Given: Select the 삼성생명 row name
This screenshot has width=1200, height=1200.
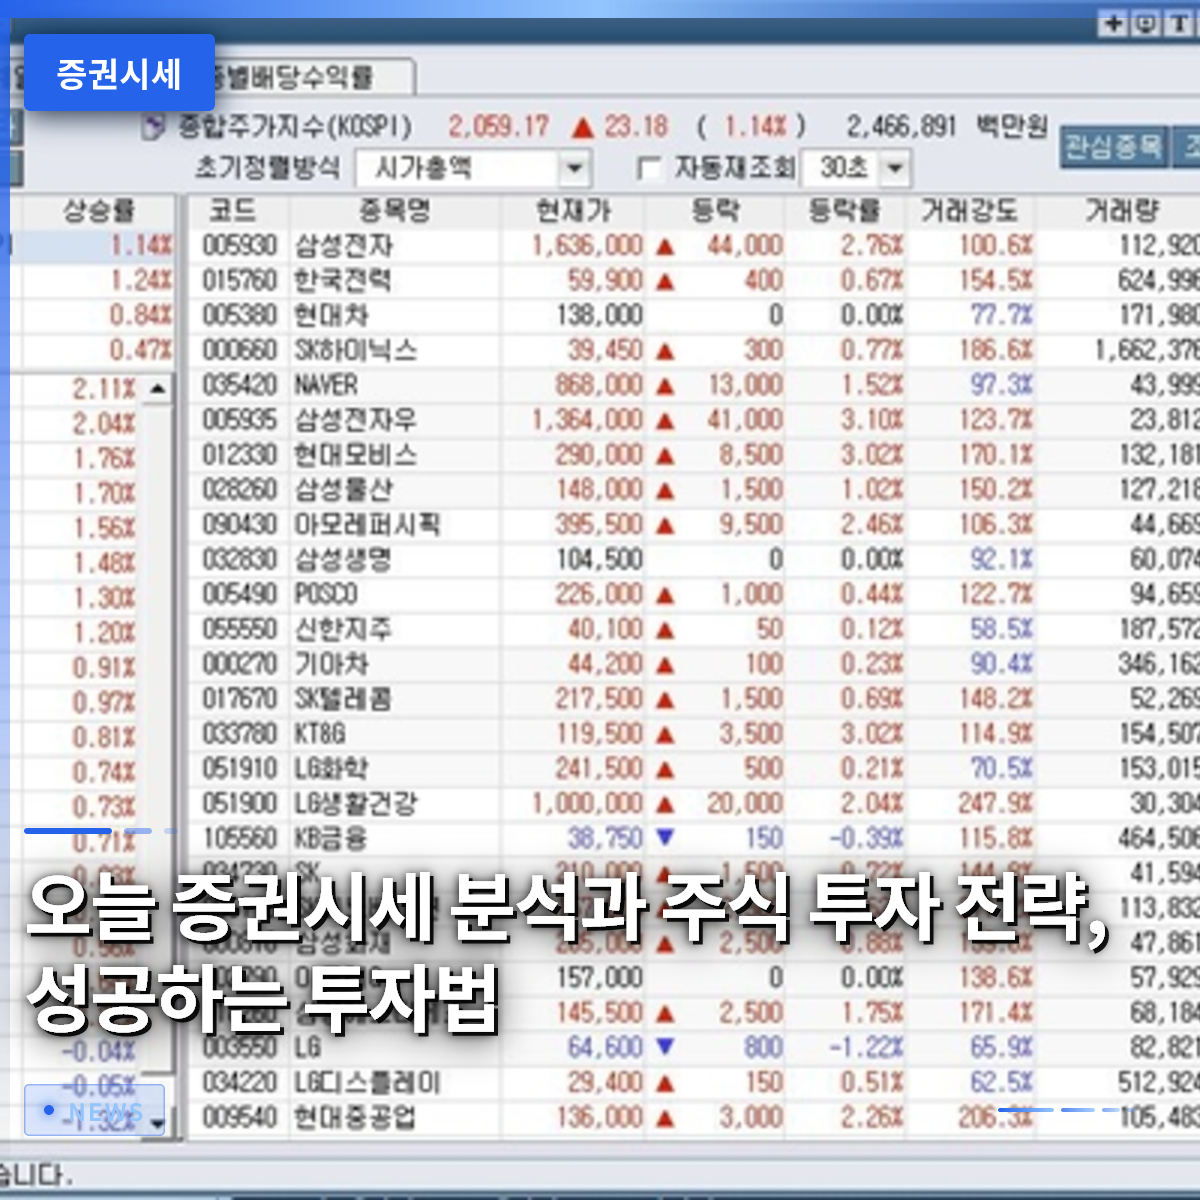Looking at the screenshot, I should coord(343,559).
